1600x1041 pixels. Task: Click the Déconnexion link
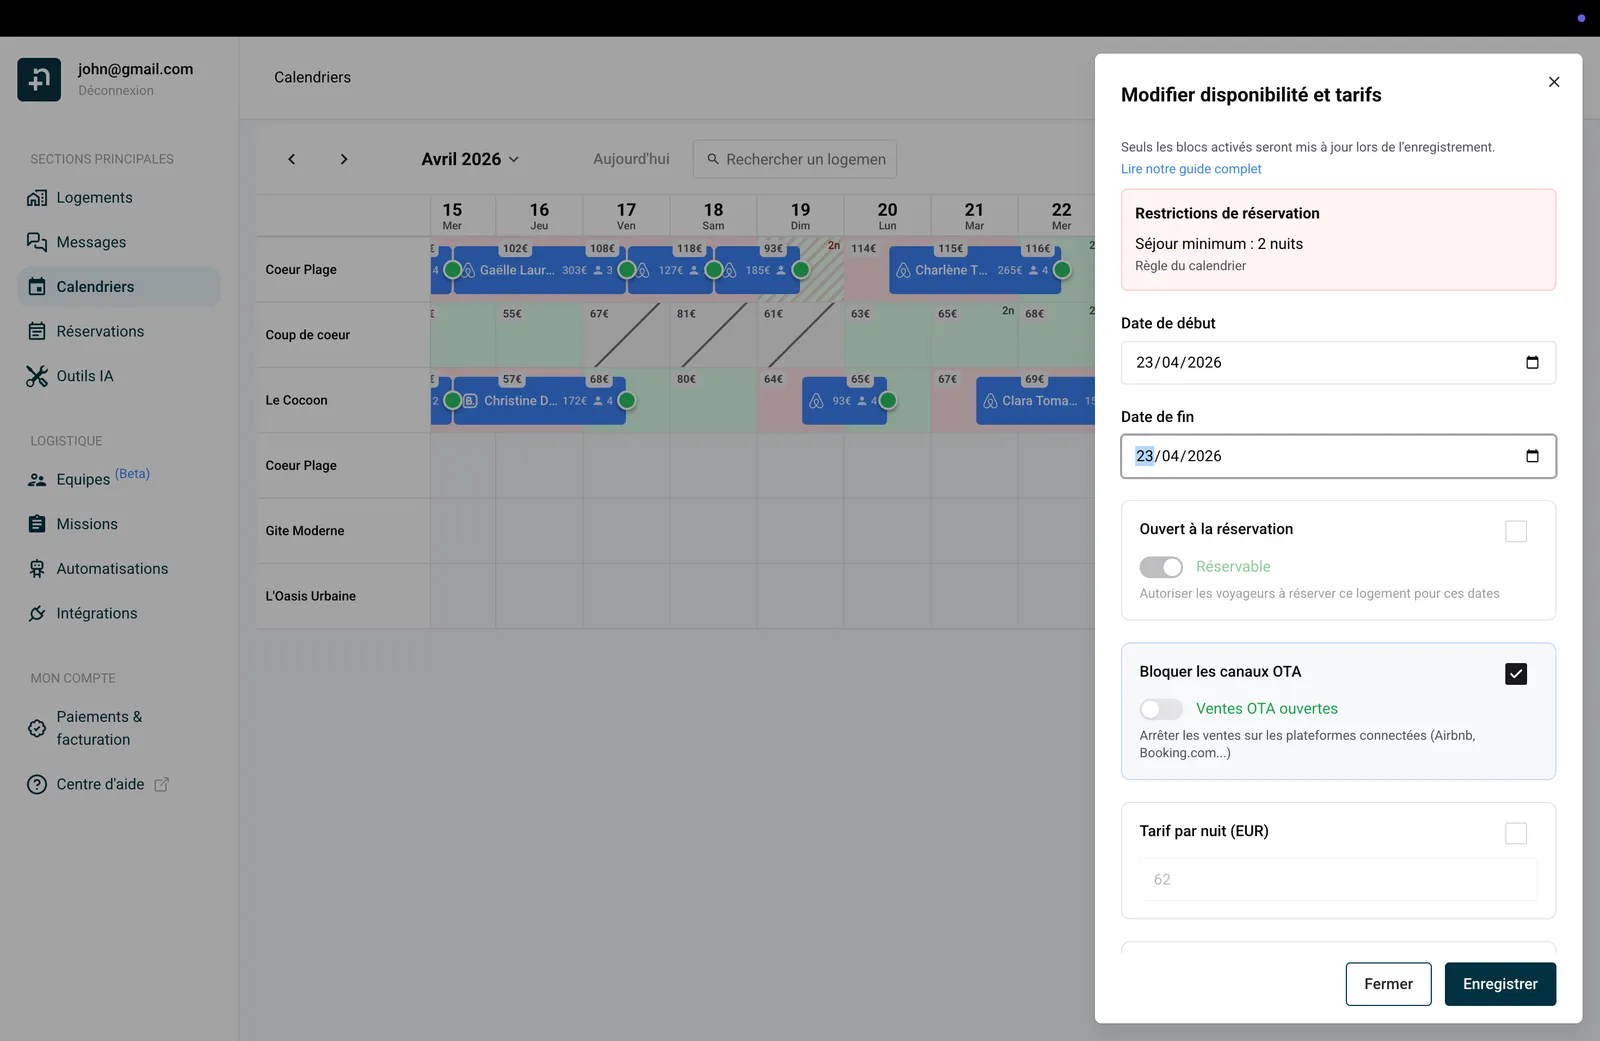[x=116, y=91]
